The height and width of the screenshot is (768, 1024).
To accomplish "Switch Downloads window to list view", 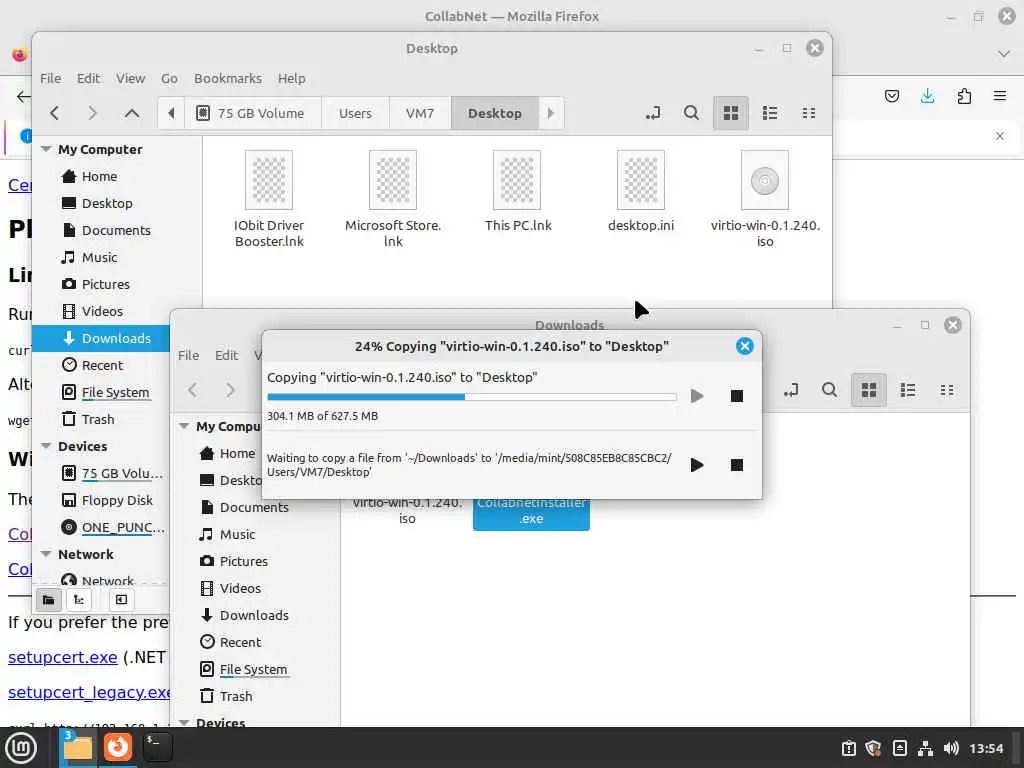I will tap(908, 390).
